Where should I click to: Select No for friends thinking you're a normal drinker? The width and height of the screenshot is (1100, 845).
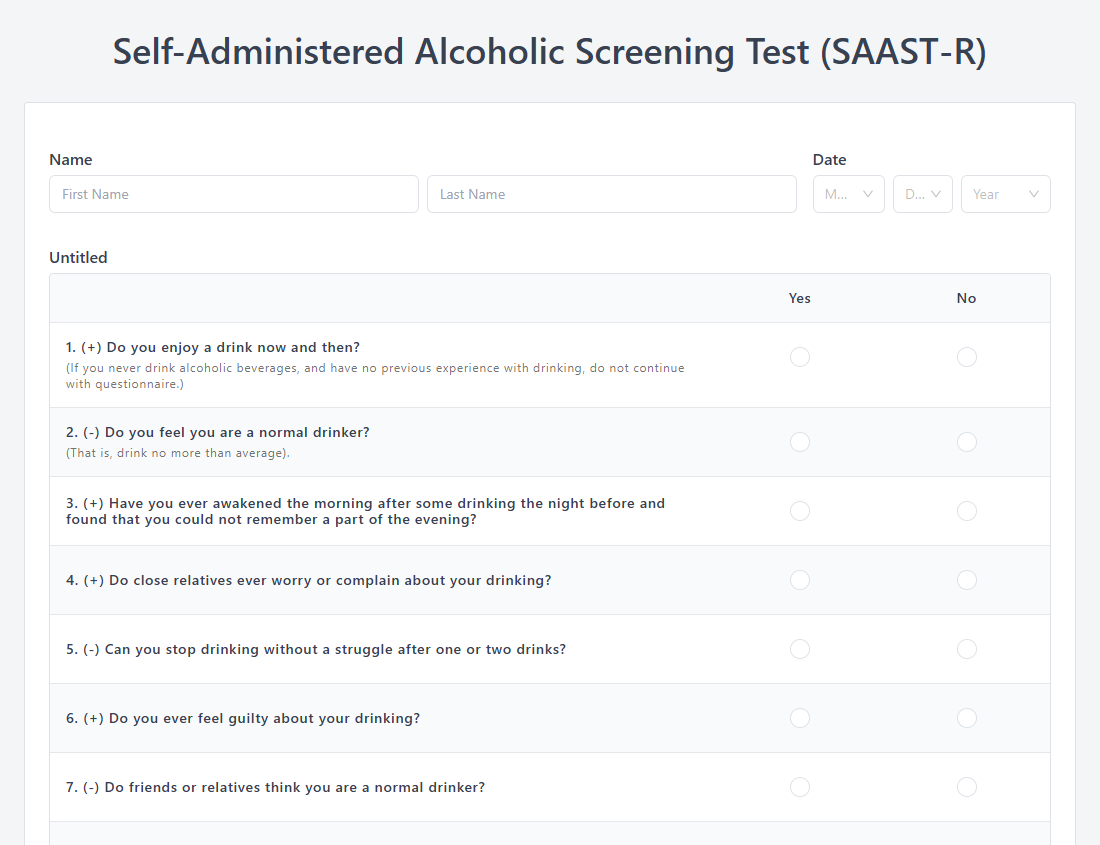(x=966, y=787)
